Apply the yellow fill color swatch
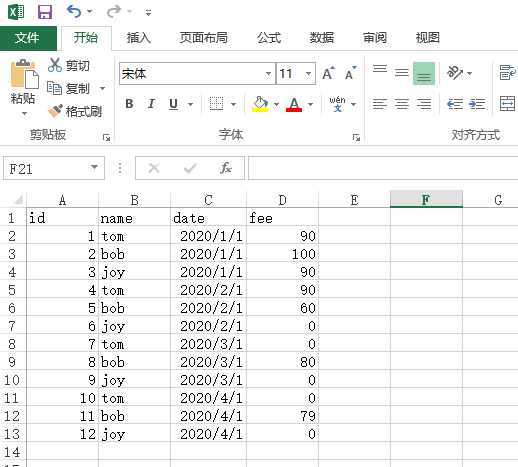Viewport: 518px width, 467px height. click(x=261, y=104)
